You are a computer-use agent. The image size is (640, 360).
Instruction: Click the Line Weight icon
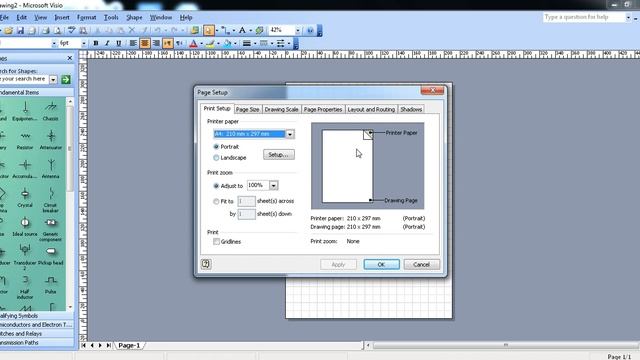(x=247, y=43)
